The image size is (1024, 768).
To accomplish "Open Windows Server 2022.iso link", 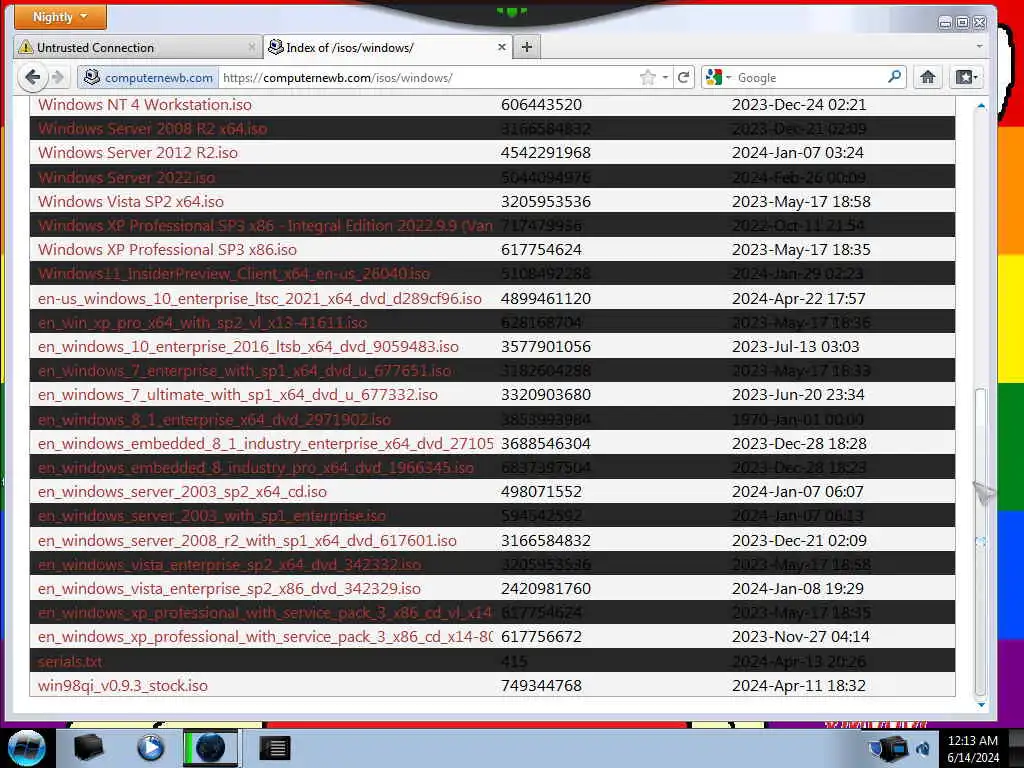I will point(127,177).
